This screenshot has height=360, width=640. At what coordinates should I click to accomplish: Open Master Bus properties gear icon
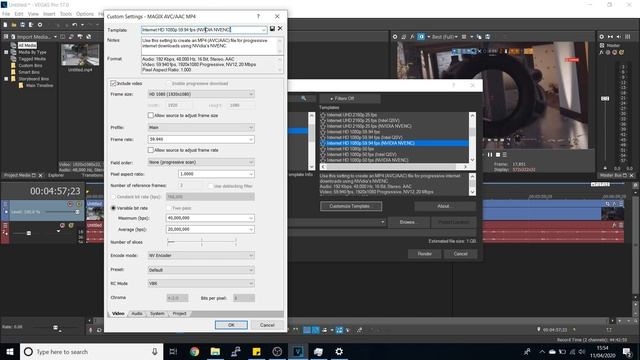coord(602,37)
